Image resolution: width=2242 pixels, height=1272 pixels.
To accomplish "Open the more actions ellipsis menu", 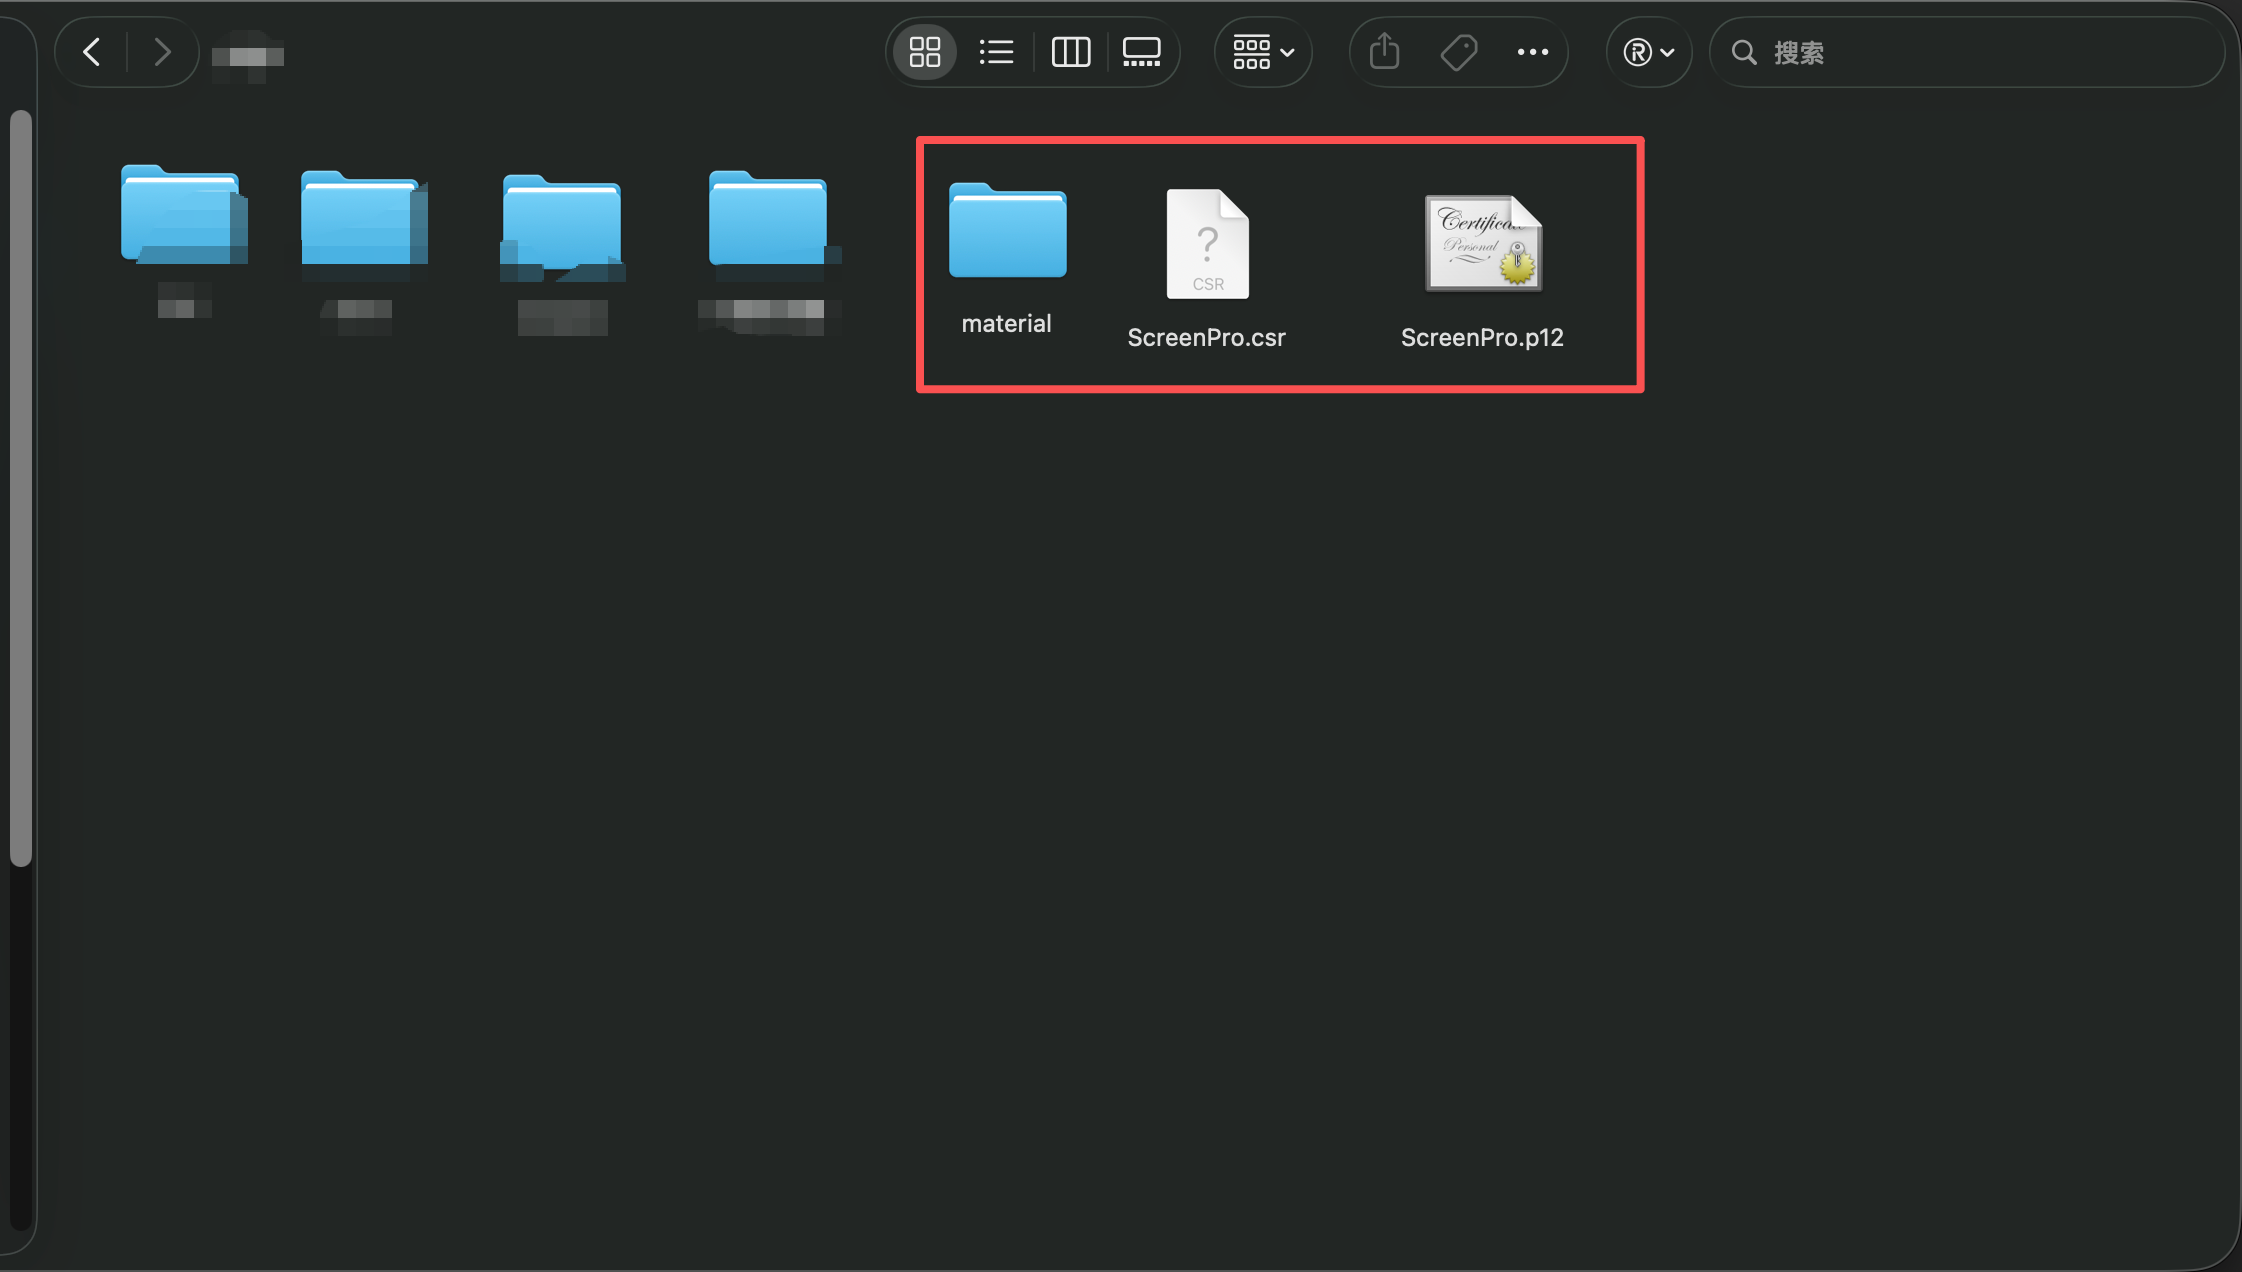I will click(1532, 52).
